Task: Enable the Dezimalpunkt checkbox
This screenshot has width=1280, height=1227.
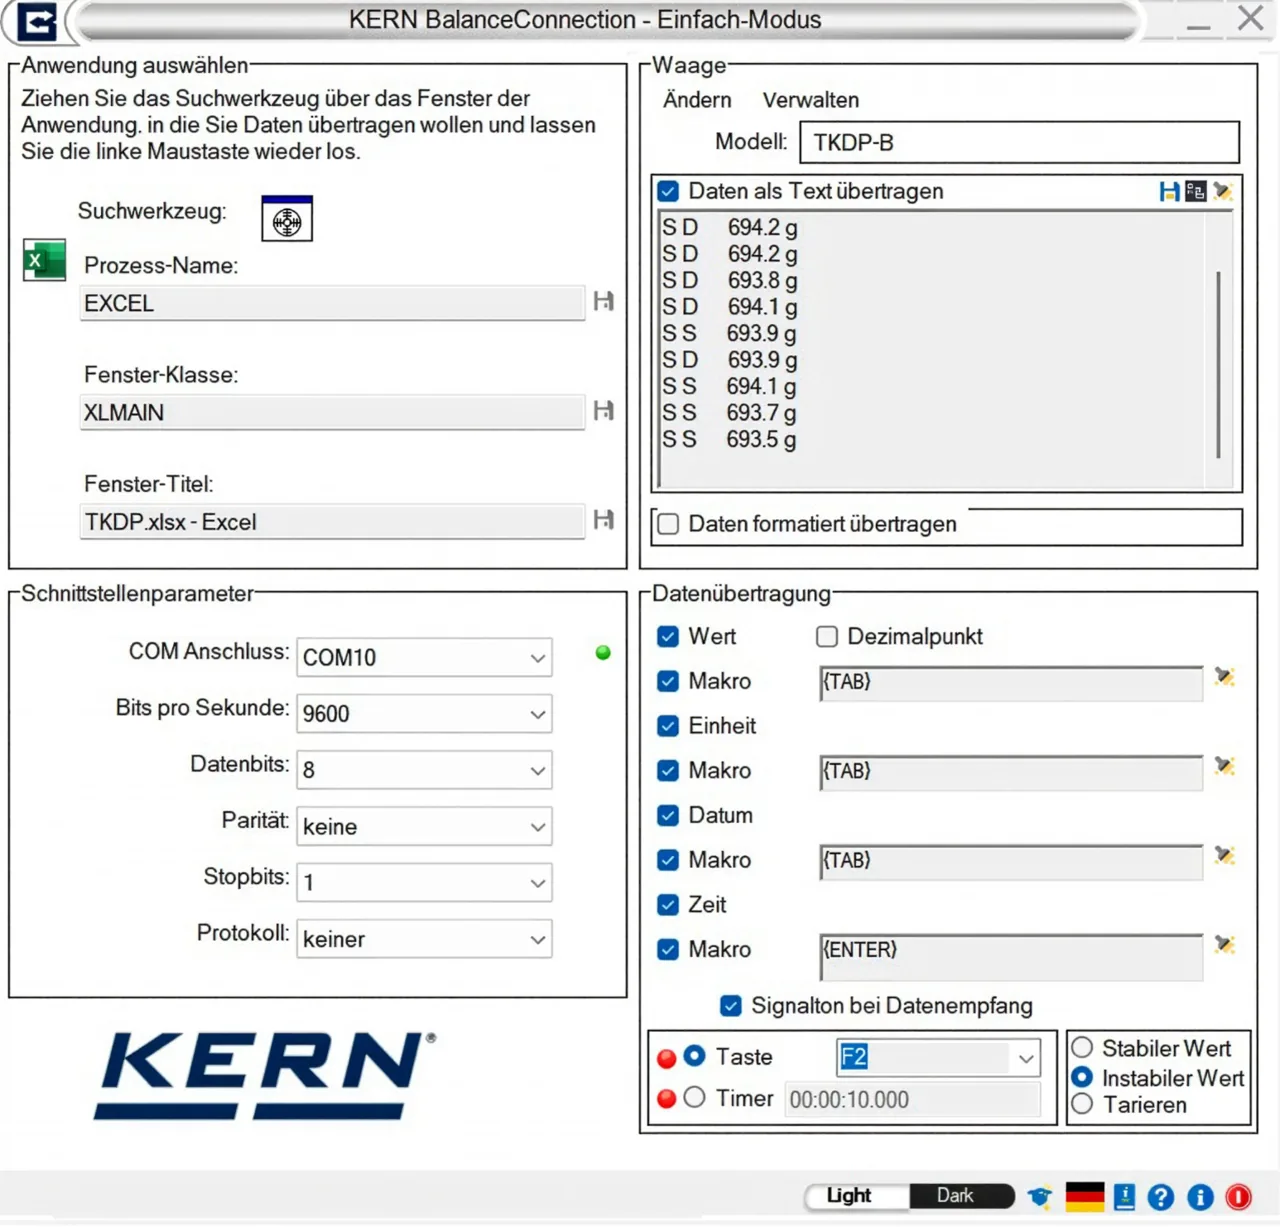Action: [827, 637]
